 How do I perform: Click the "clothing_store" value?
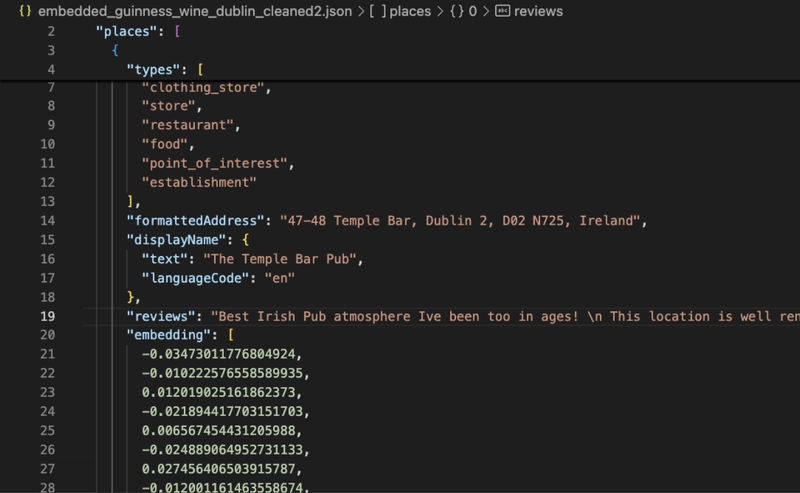click(x=203, y=88)
